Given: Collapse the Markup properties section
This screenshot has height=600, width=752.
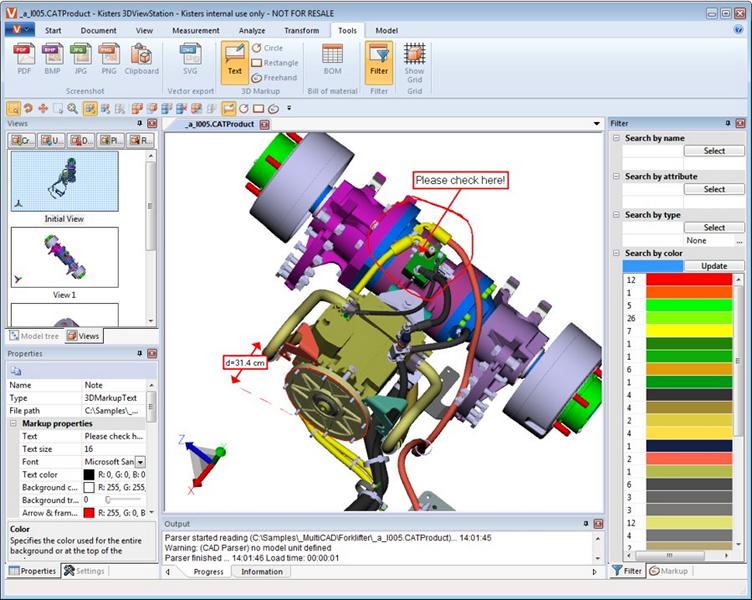Looking at the screenshot, I should [x=13, y=424].
